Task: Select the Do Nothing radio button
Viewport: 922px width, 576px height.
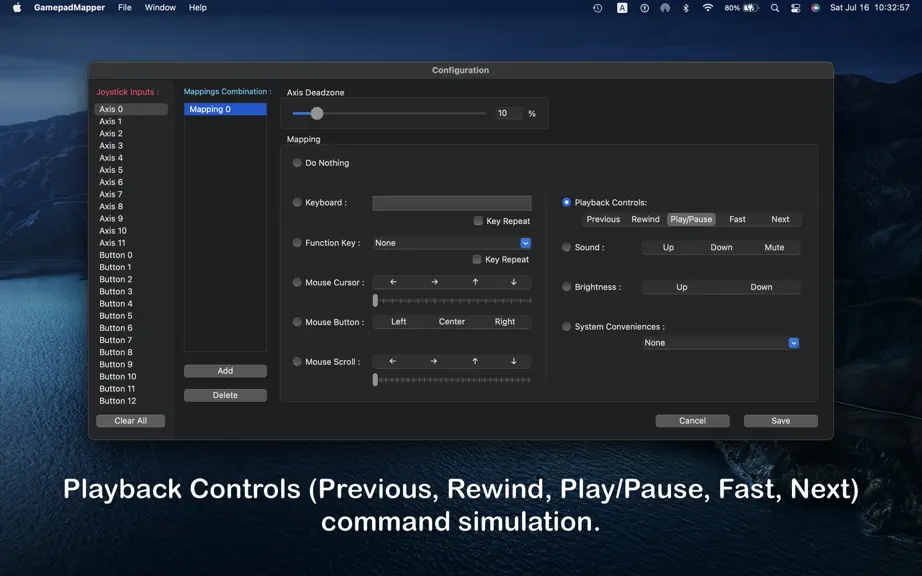Action: [x=297, y=163]
